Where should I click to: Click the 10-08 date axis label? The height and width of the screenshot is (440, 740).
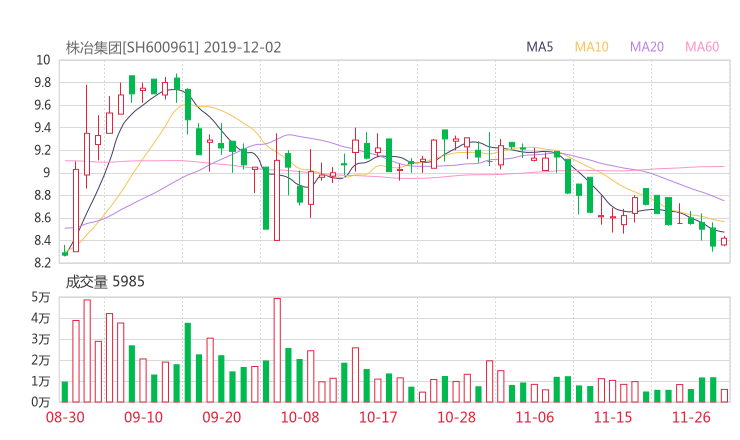(x=300, y=417)
